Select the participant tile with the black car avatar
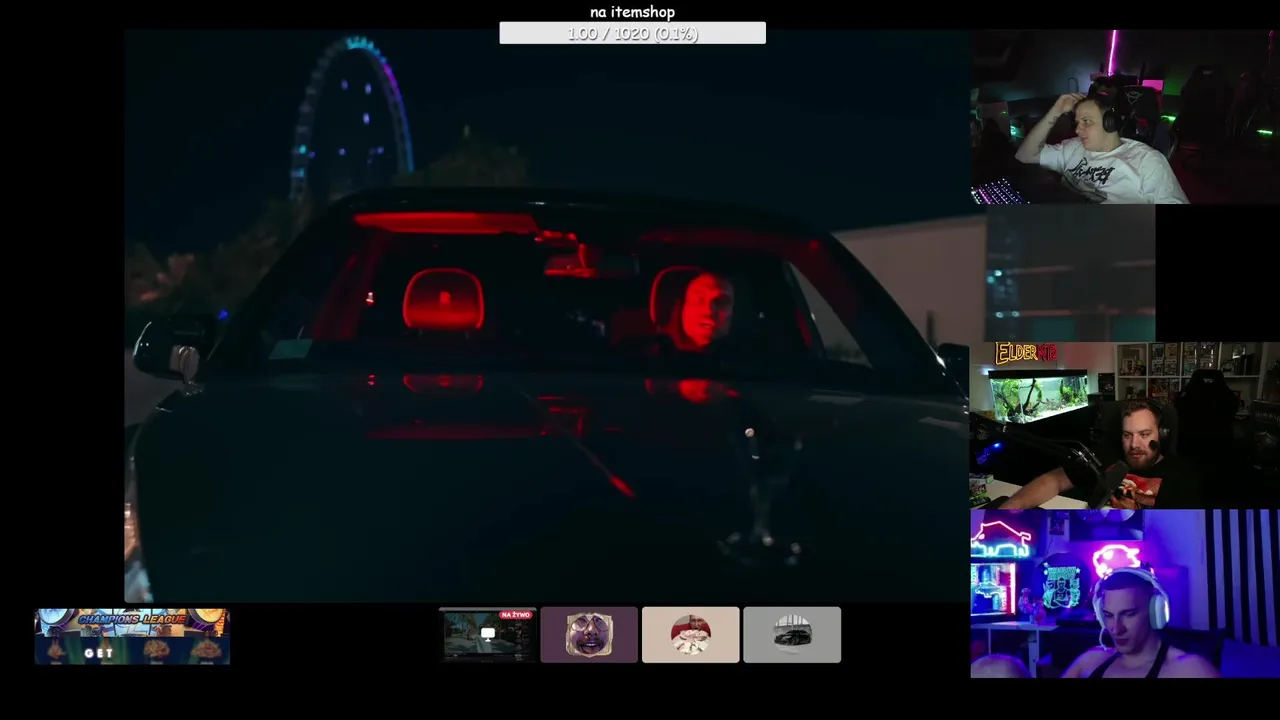Viewport: 1280px width, 720px height. pyautogui.click(x=792, y=635)
